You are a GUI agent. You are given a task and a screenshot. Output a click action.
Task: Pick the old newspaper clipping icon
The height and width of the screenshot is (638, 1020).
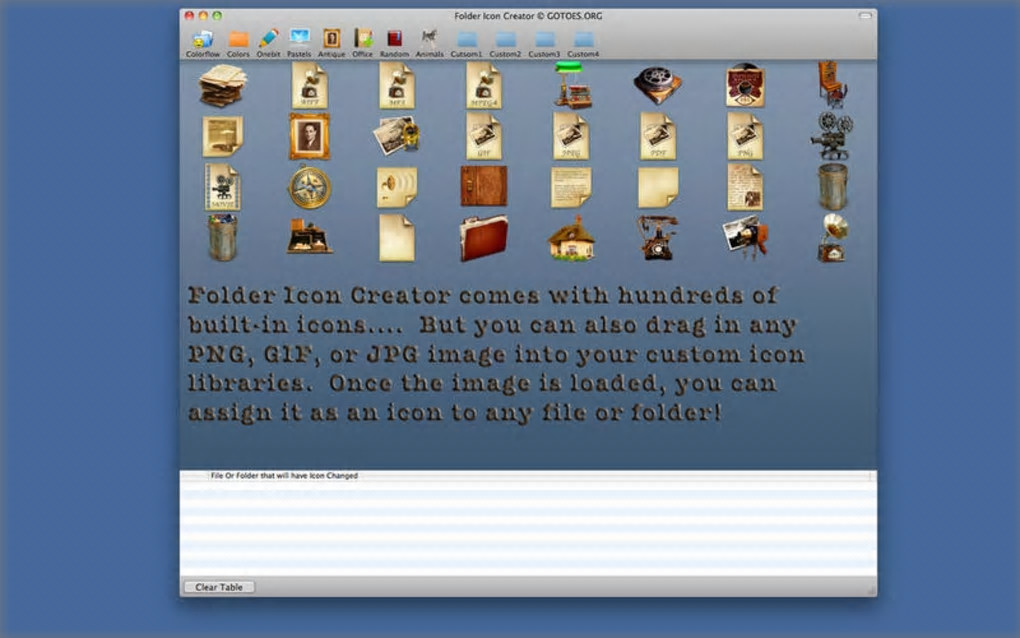click(222, 136)
